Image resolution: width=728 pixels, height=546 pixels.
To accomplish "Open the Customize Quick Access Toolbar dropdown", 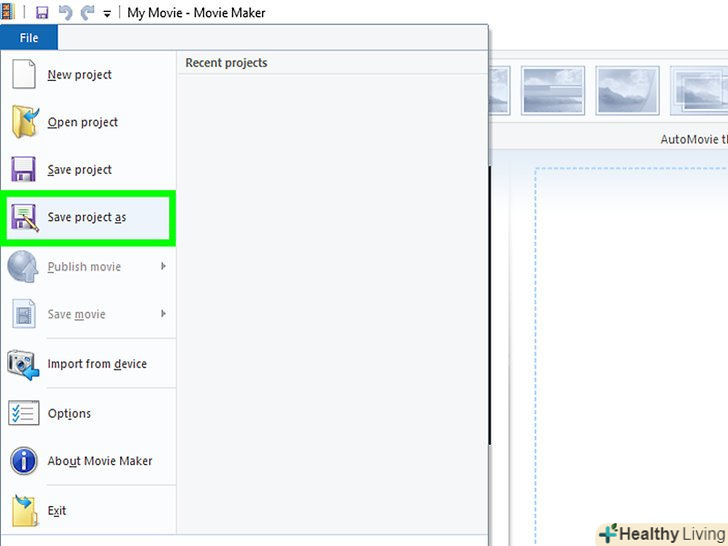I will click(107, 14).
